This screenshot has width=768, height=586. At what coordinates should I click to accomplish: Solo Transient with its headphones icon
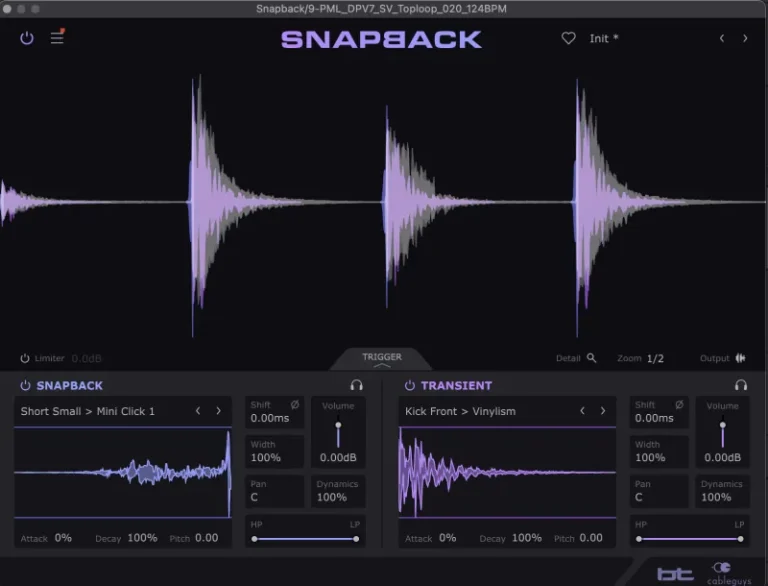[x=741, y=385]
